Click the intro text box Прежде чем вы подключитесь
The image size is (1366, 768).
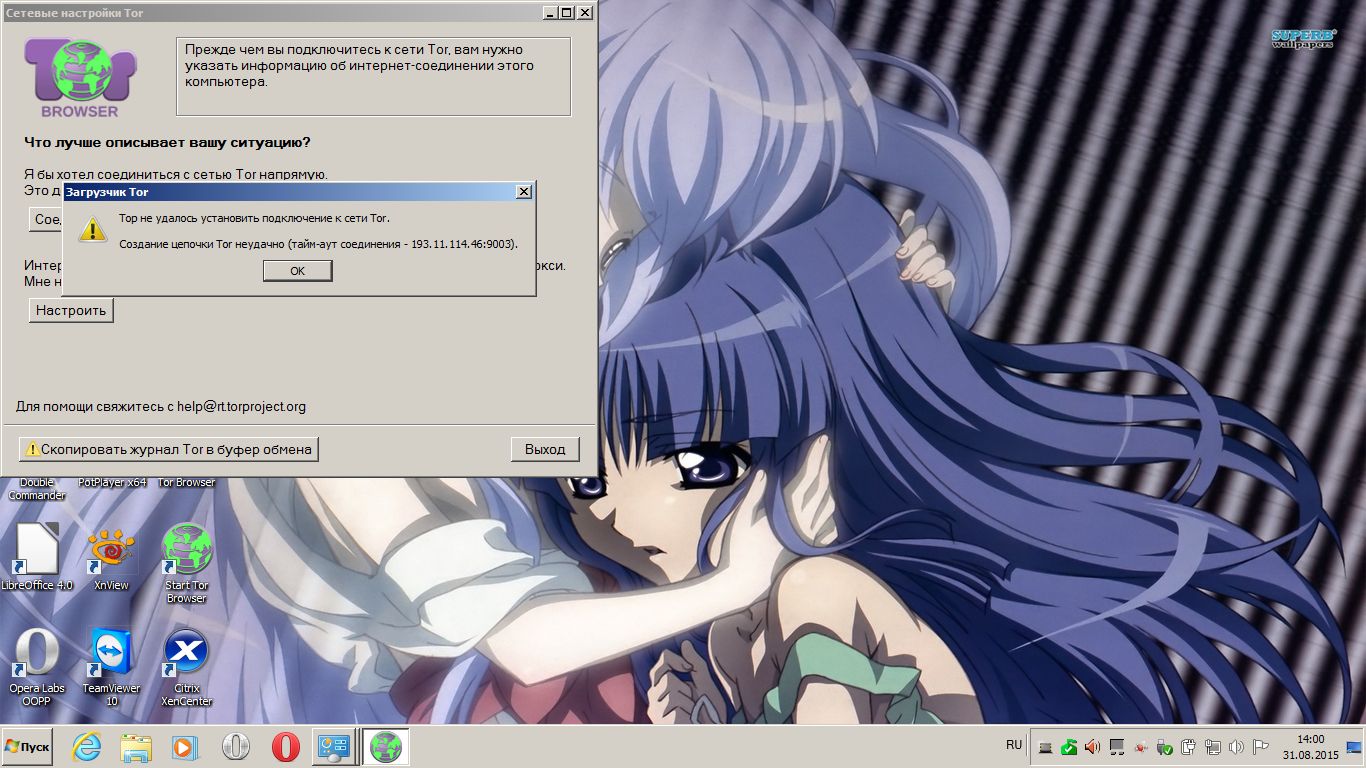point(373,77)
